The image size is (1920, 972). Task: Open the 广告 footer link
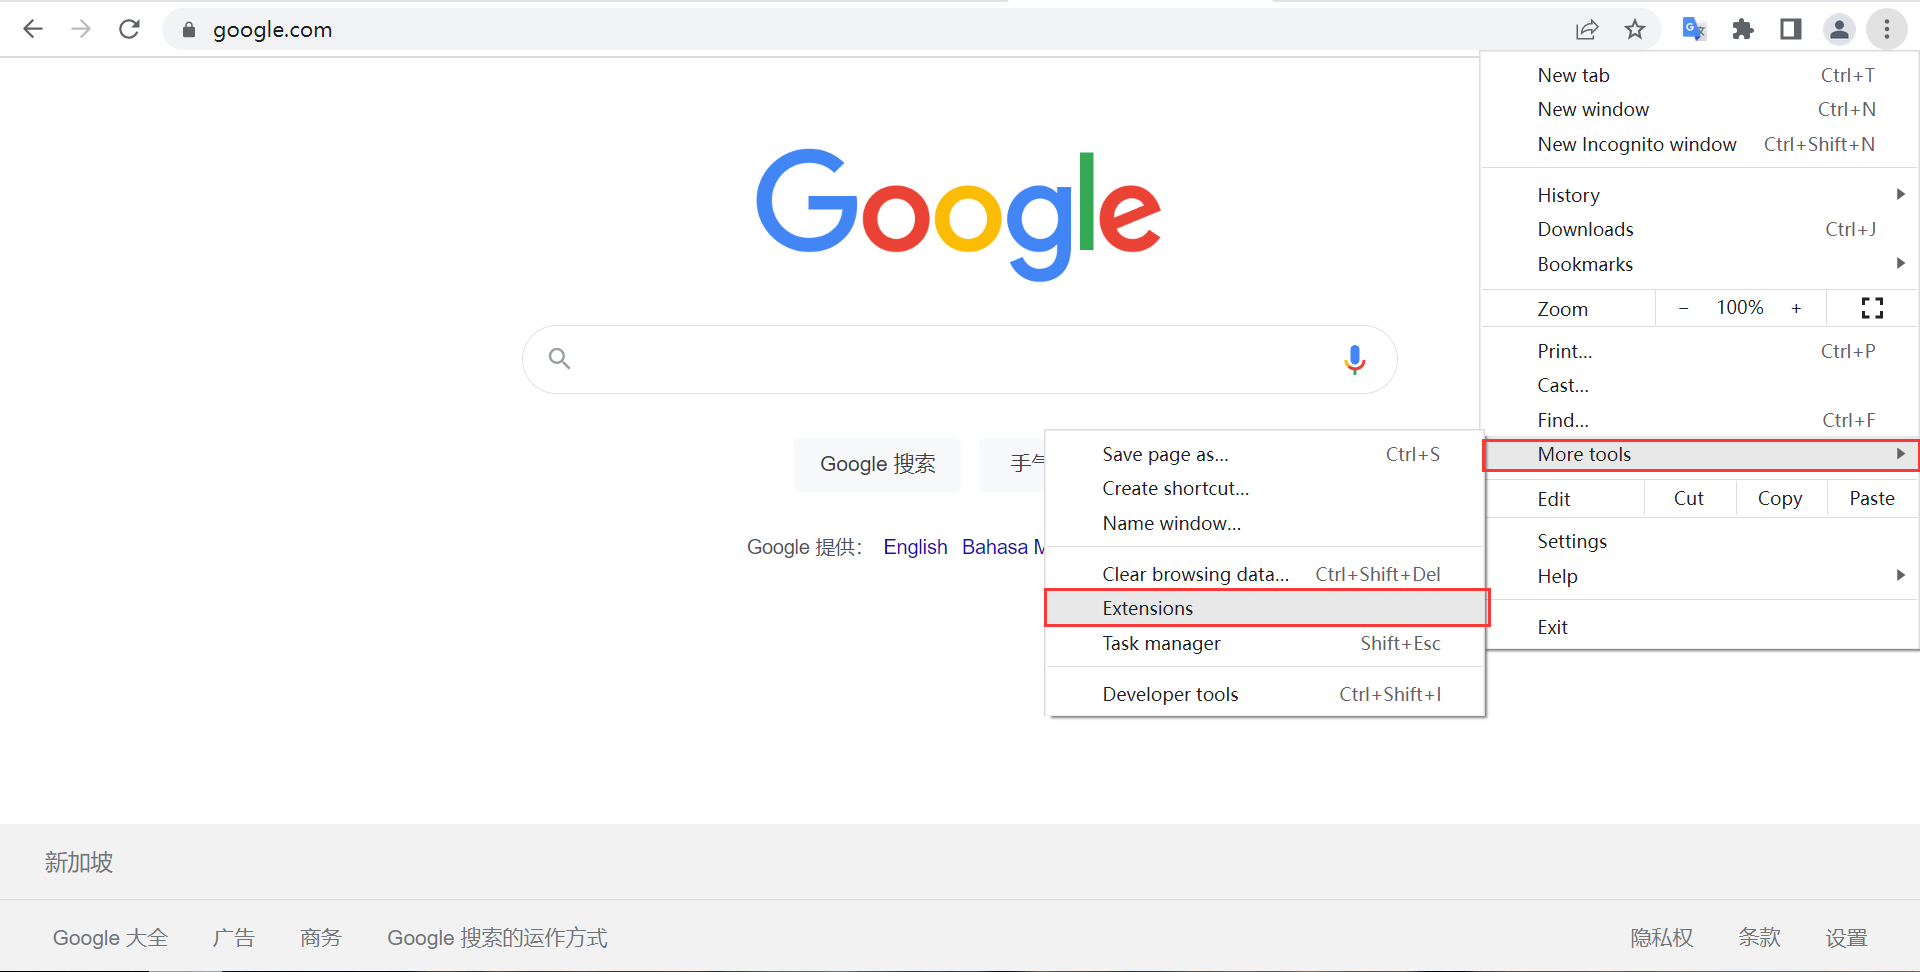233,938
